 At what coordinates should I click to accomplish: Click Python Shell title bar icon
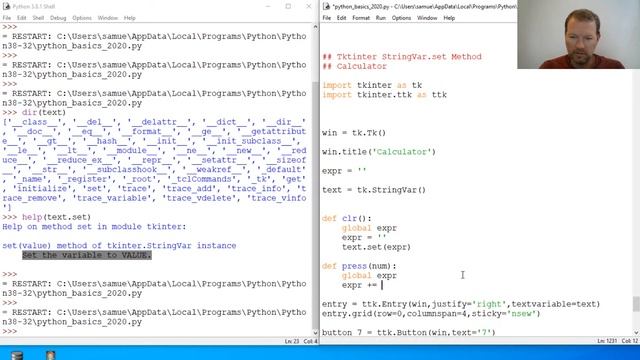click(x=6, y=7)
